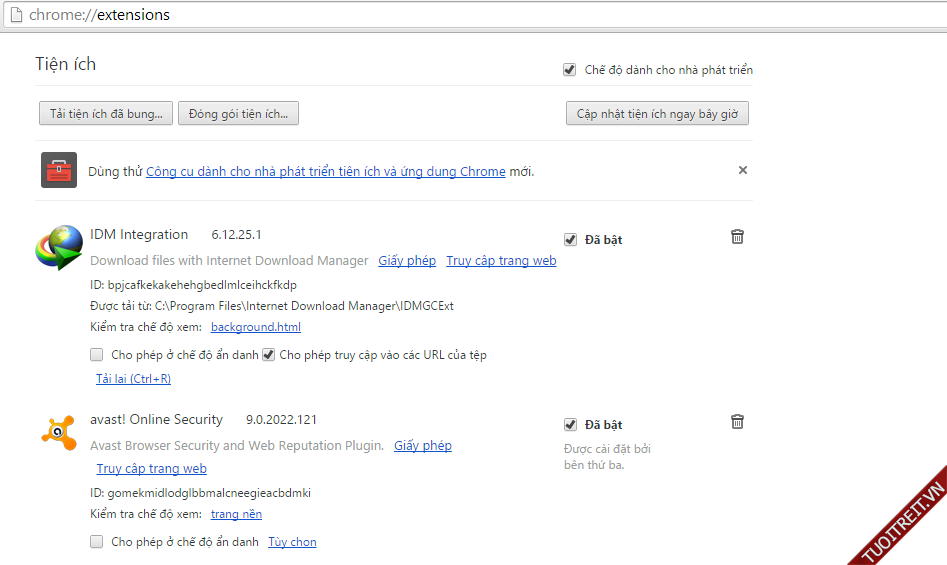
Task: Disable IDM Integration with Đã bật checkbox
Action: coord(570,240)
